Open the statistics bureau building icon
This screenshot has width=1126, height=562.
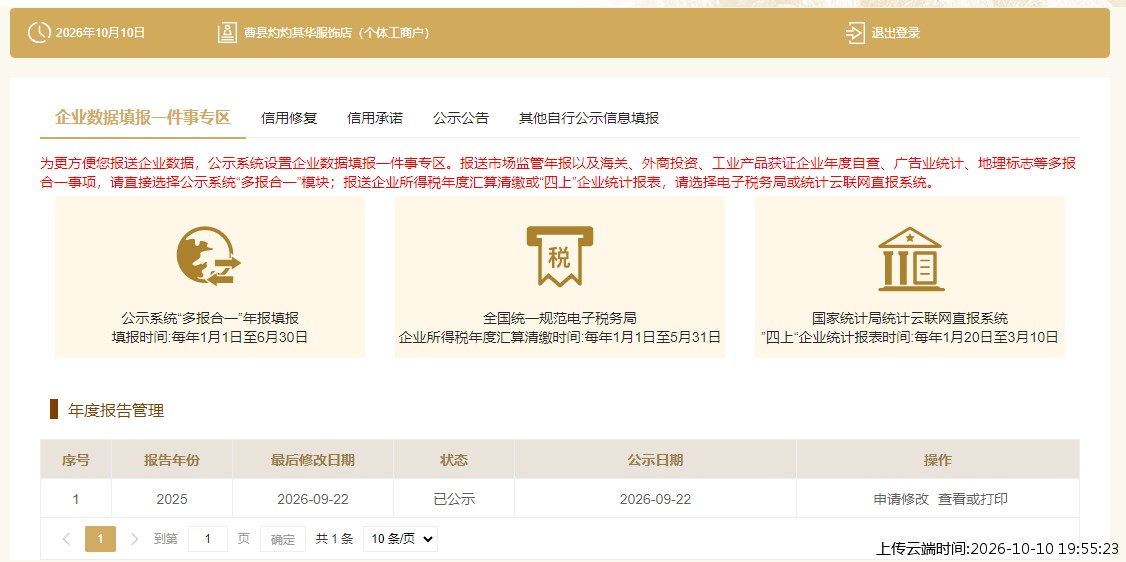point(911,258)
